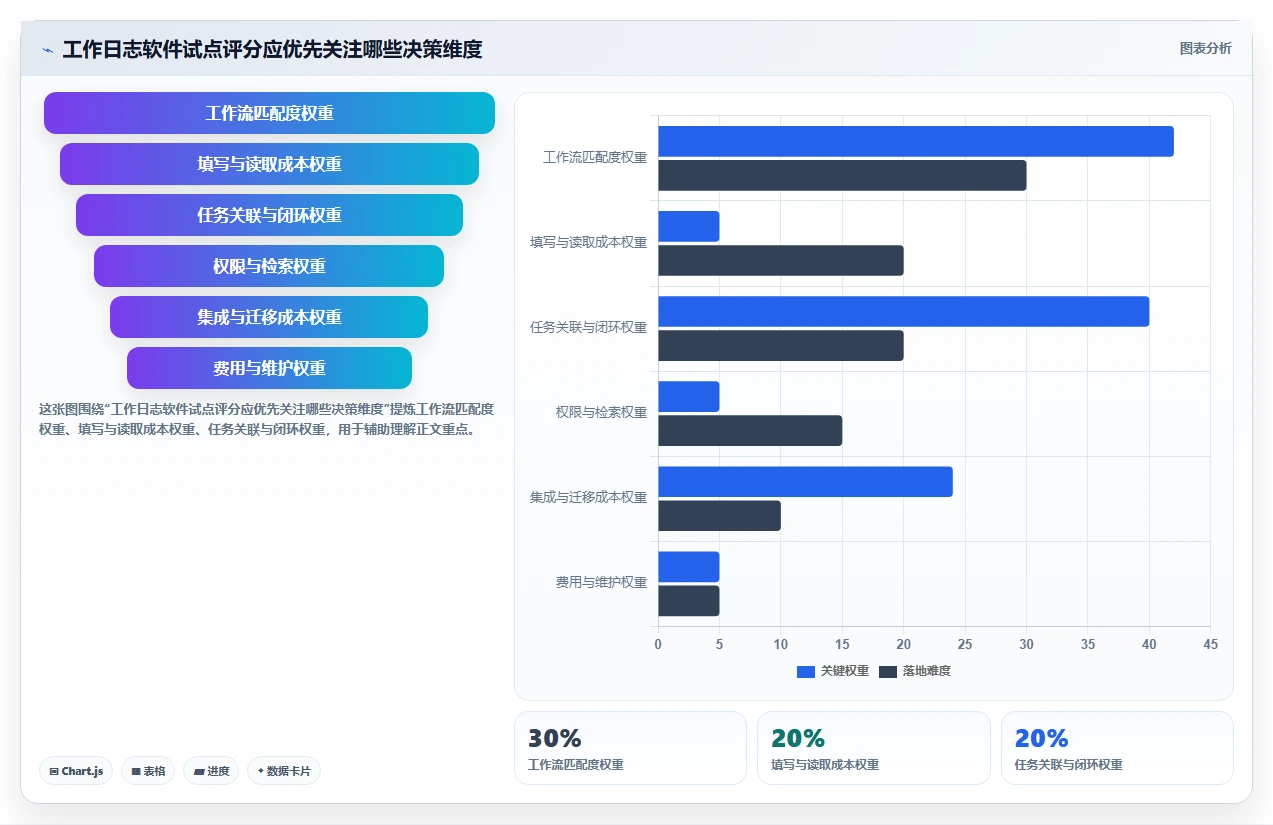1273x825 pixels.
Task: Click the 集成与迁移成本权重 y-axis label
Action: pos(588,497)
